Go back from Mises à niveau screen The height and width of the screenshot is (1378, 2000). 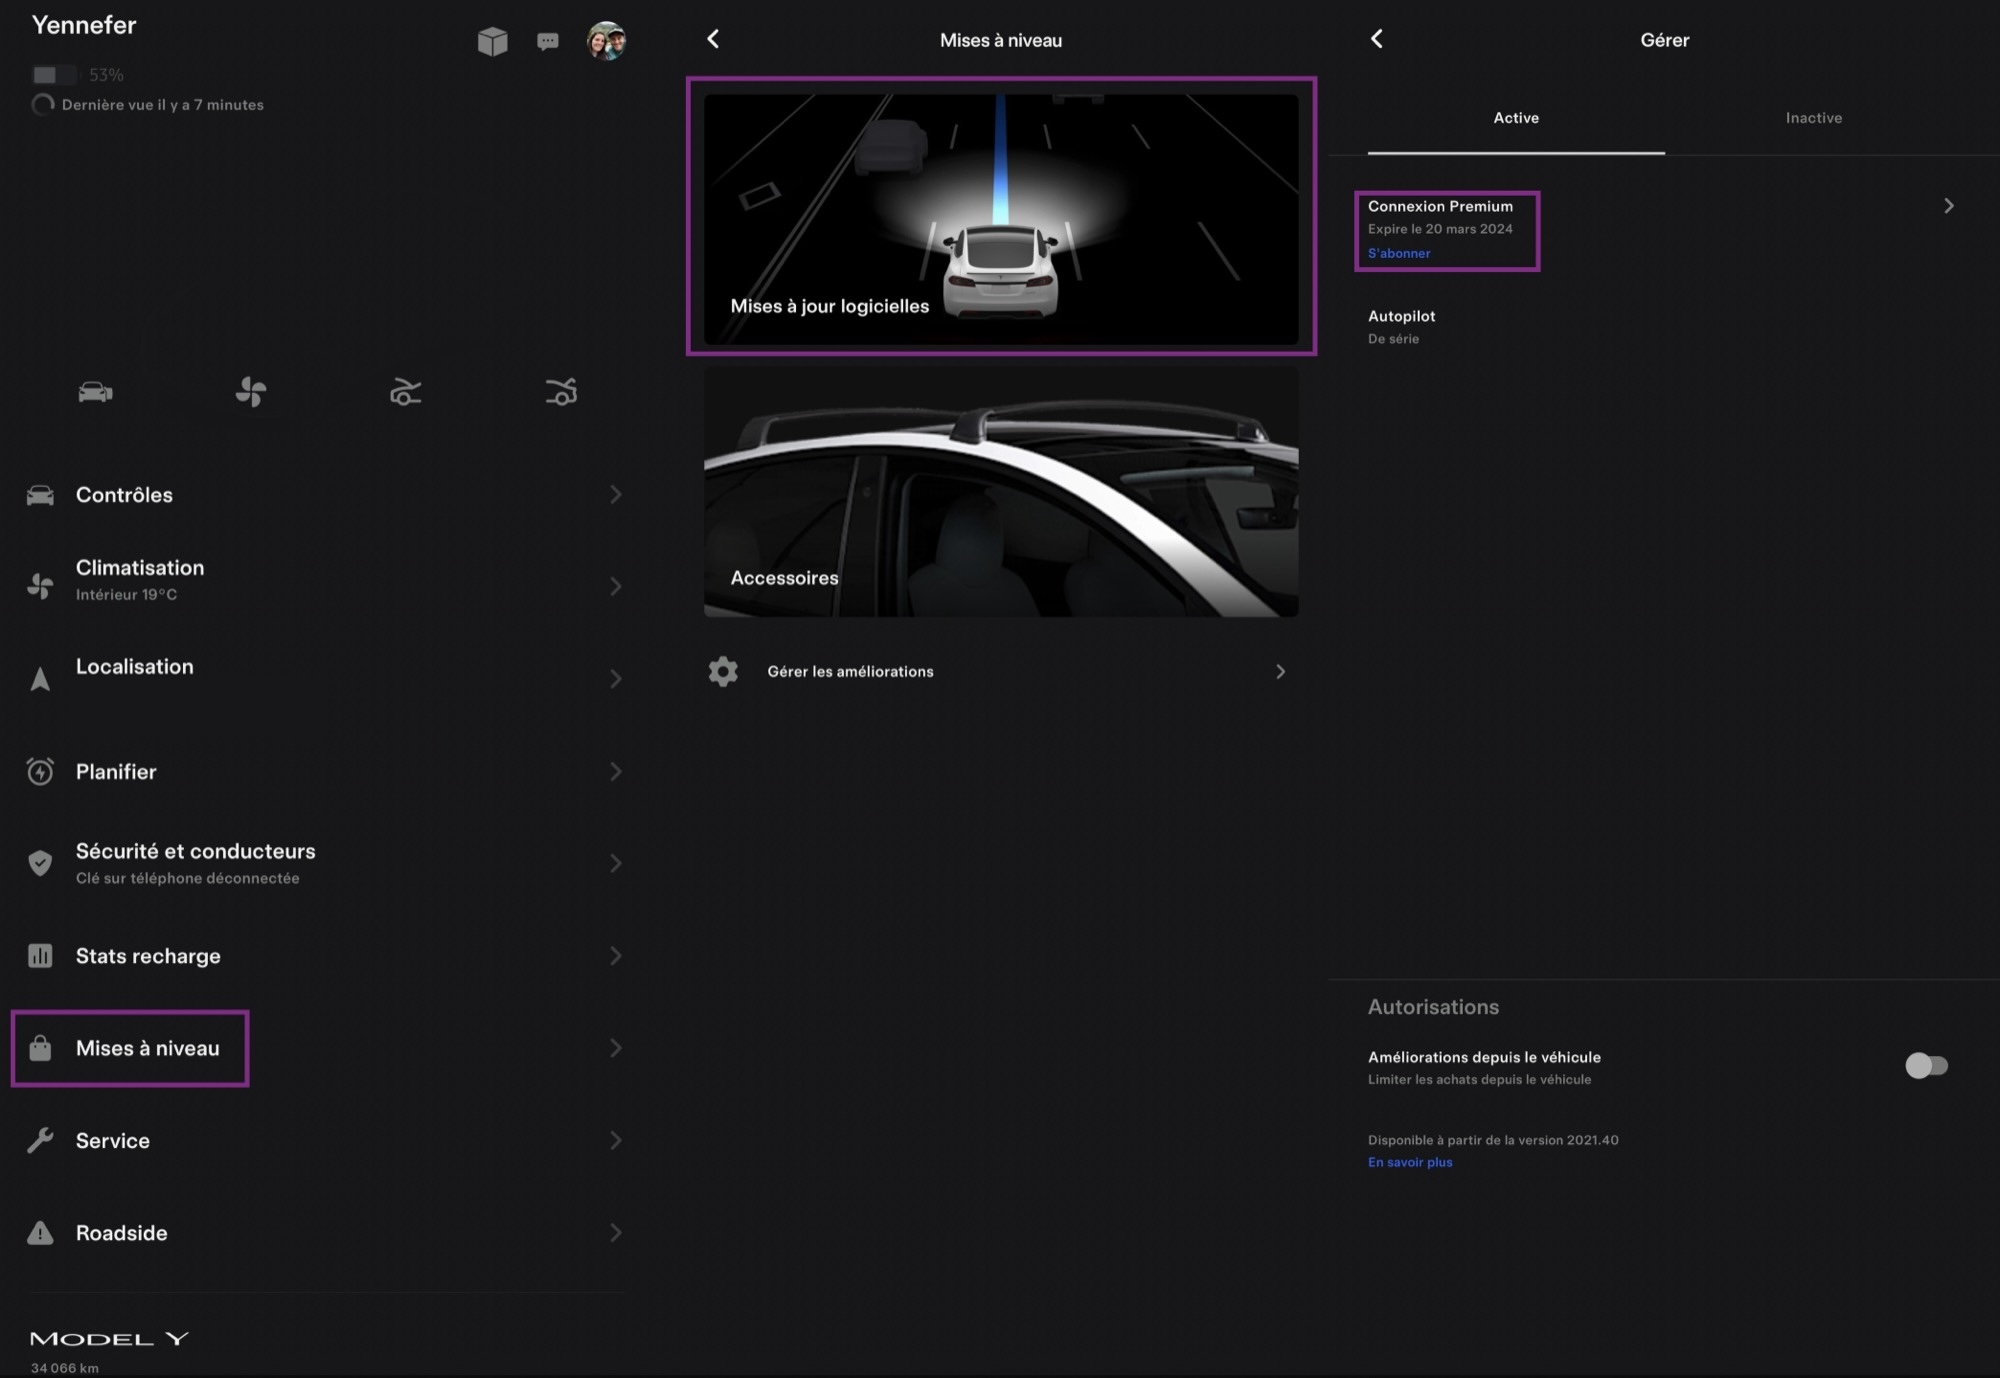point(713,39)
